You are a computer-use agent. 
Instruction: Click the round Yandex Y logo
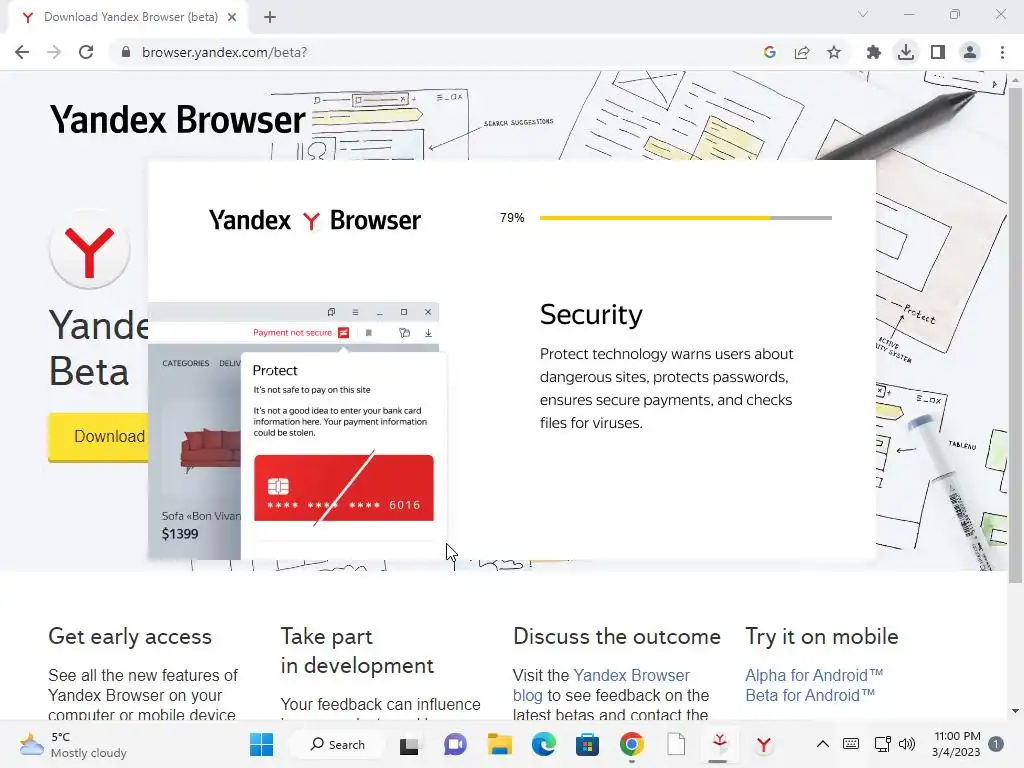[89, 249]
